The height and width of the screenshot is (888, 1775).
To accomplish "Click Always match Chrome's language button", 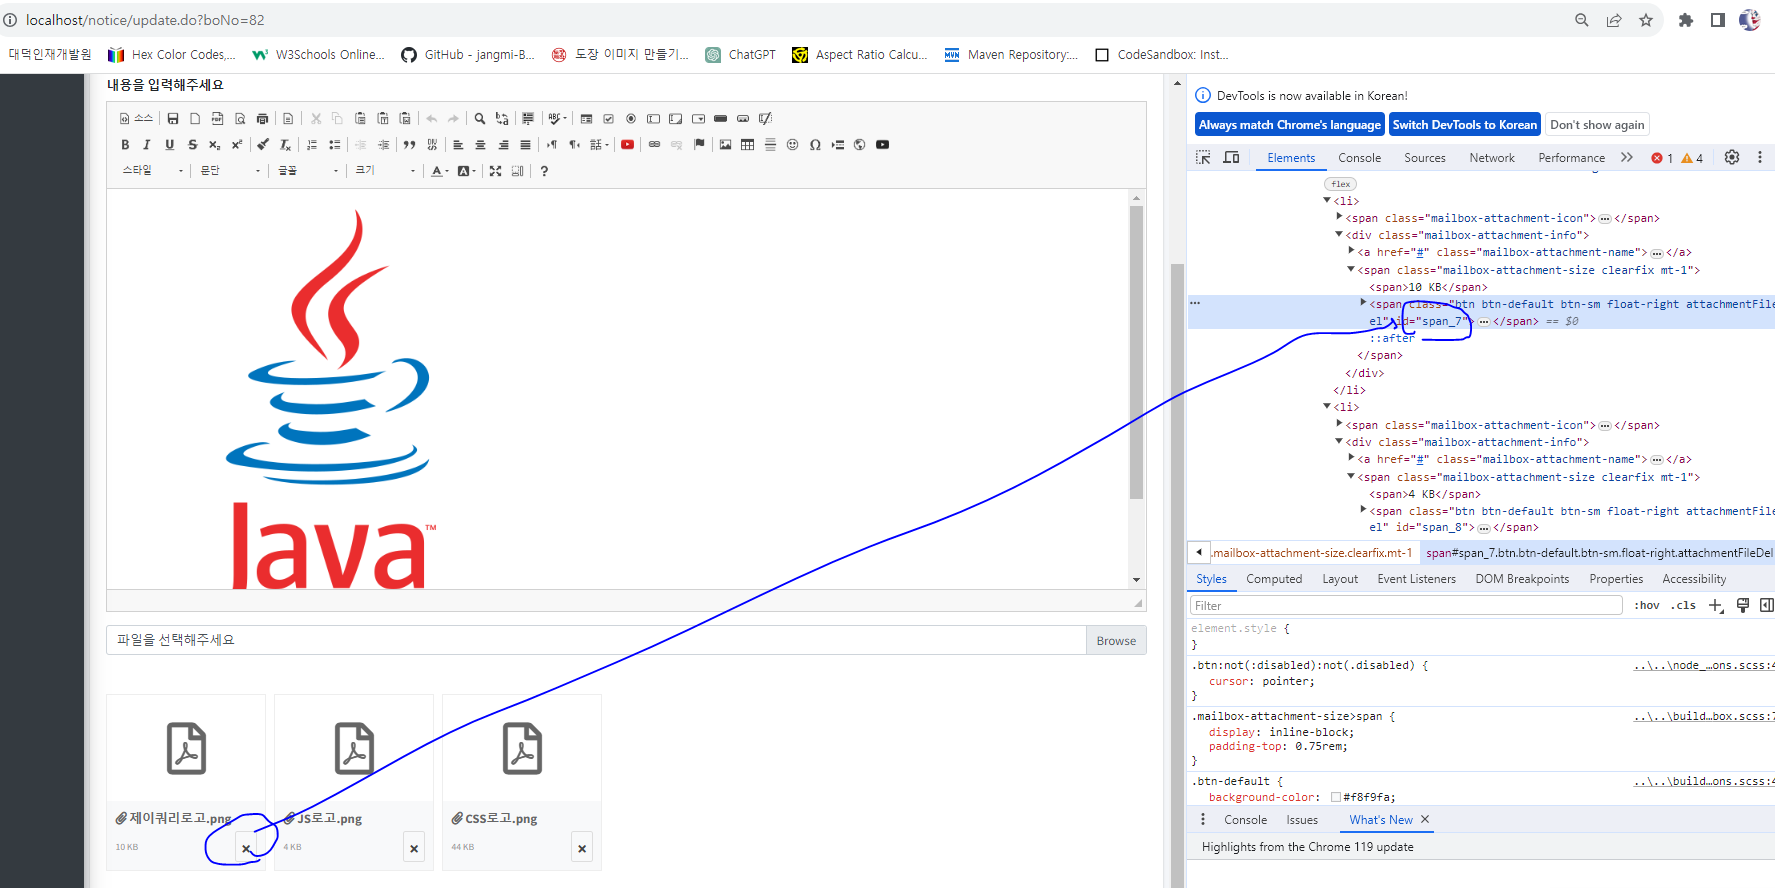I will pos(1290,125).
